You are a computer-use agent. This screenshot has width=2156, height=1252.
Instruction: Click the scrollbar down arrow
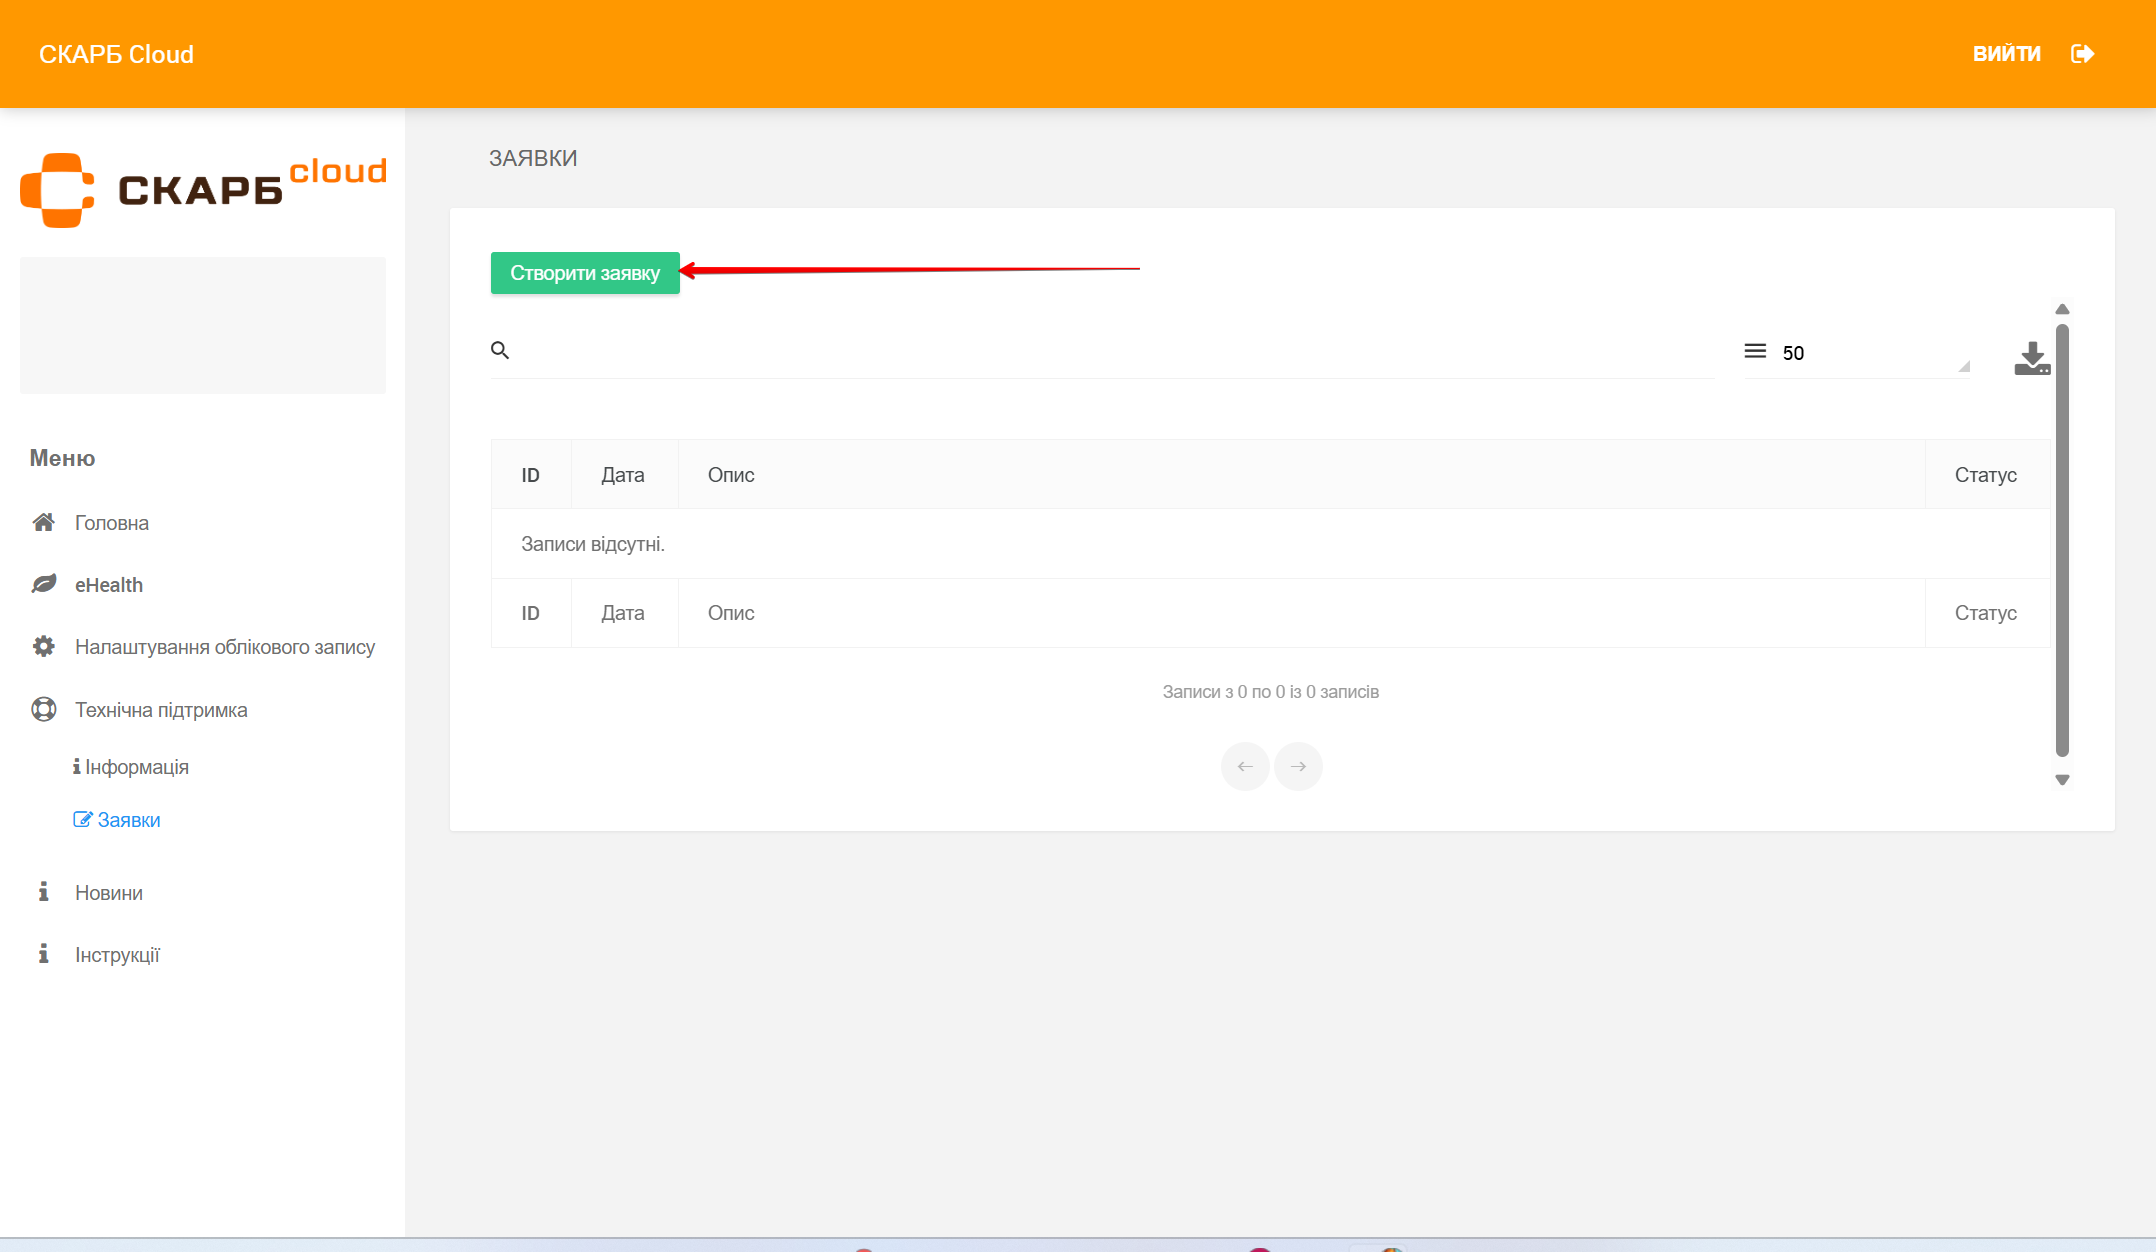pos(2062,780)
